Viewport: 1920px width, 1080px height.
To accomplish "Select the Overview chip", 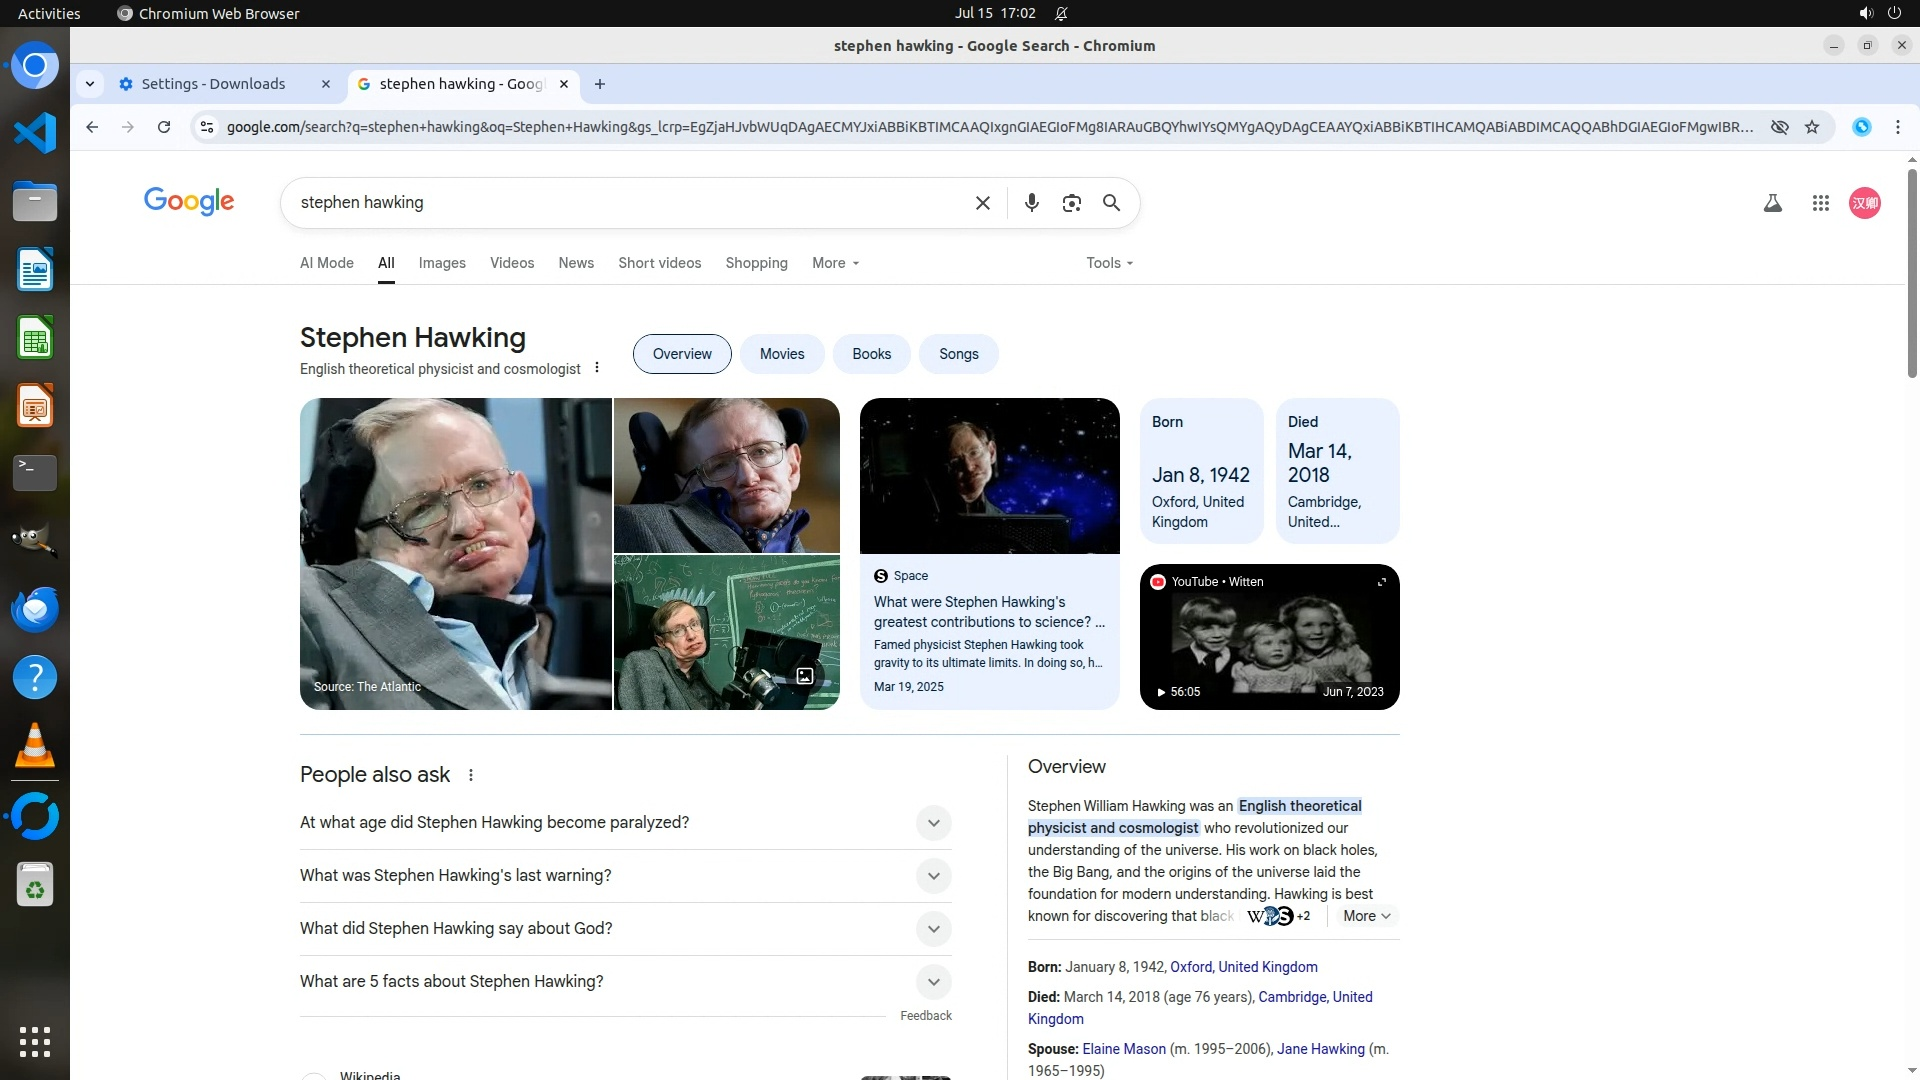I will click(x=682, y=354).
